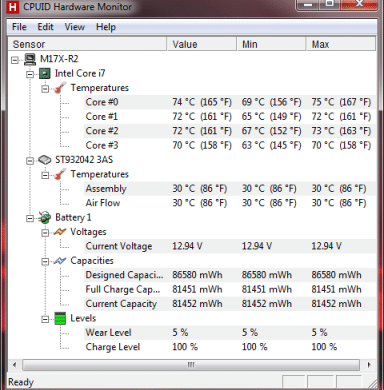This screenshot has height=390, width=384.
Task: Collapse the Capacities branch
Action: coord(45,262)
